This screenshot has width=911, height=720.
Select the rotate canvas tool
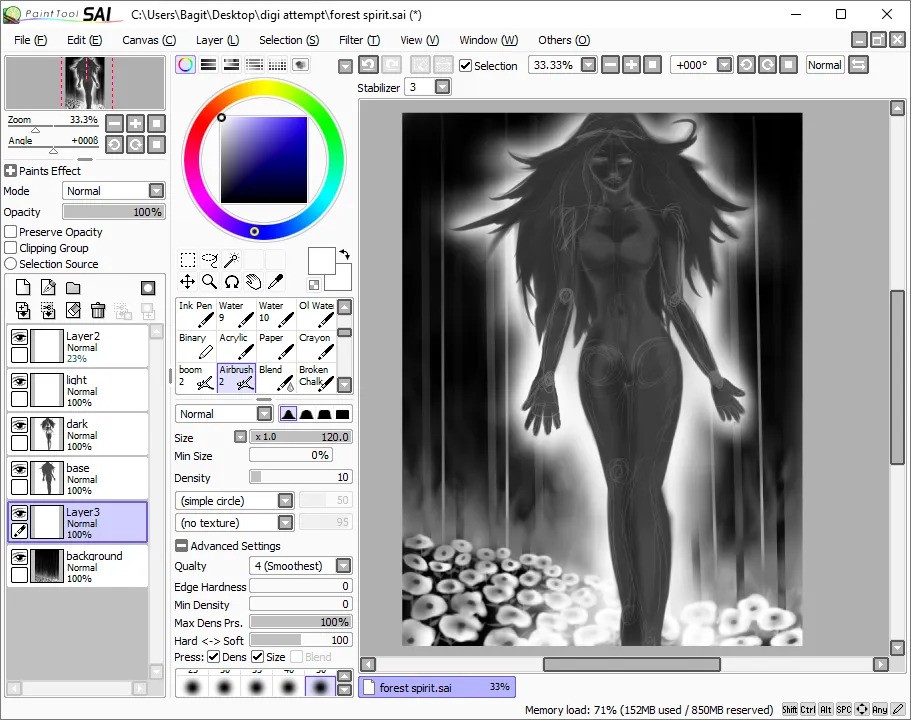(x=232, y=282)
